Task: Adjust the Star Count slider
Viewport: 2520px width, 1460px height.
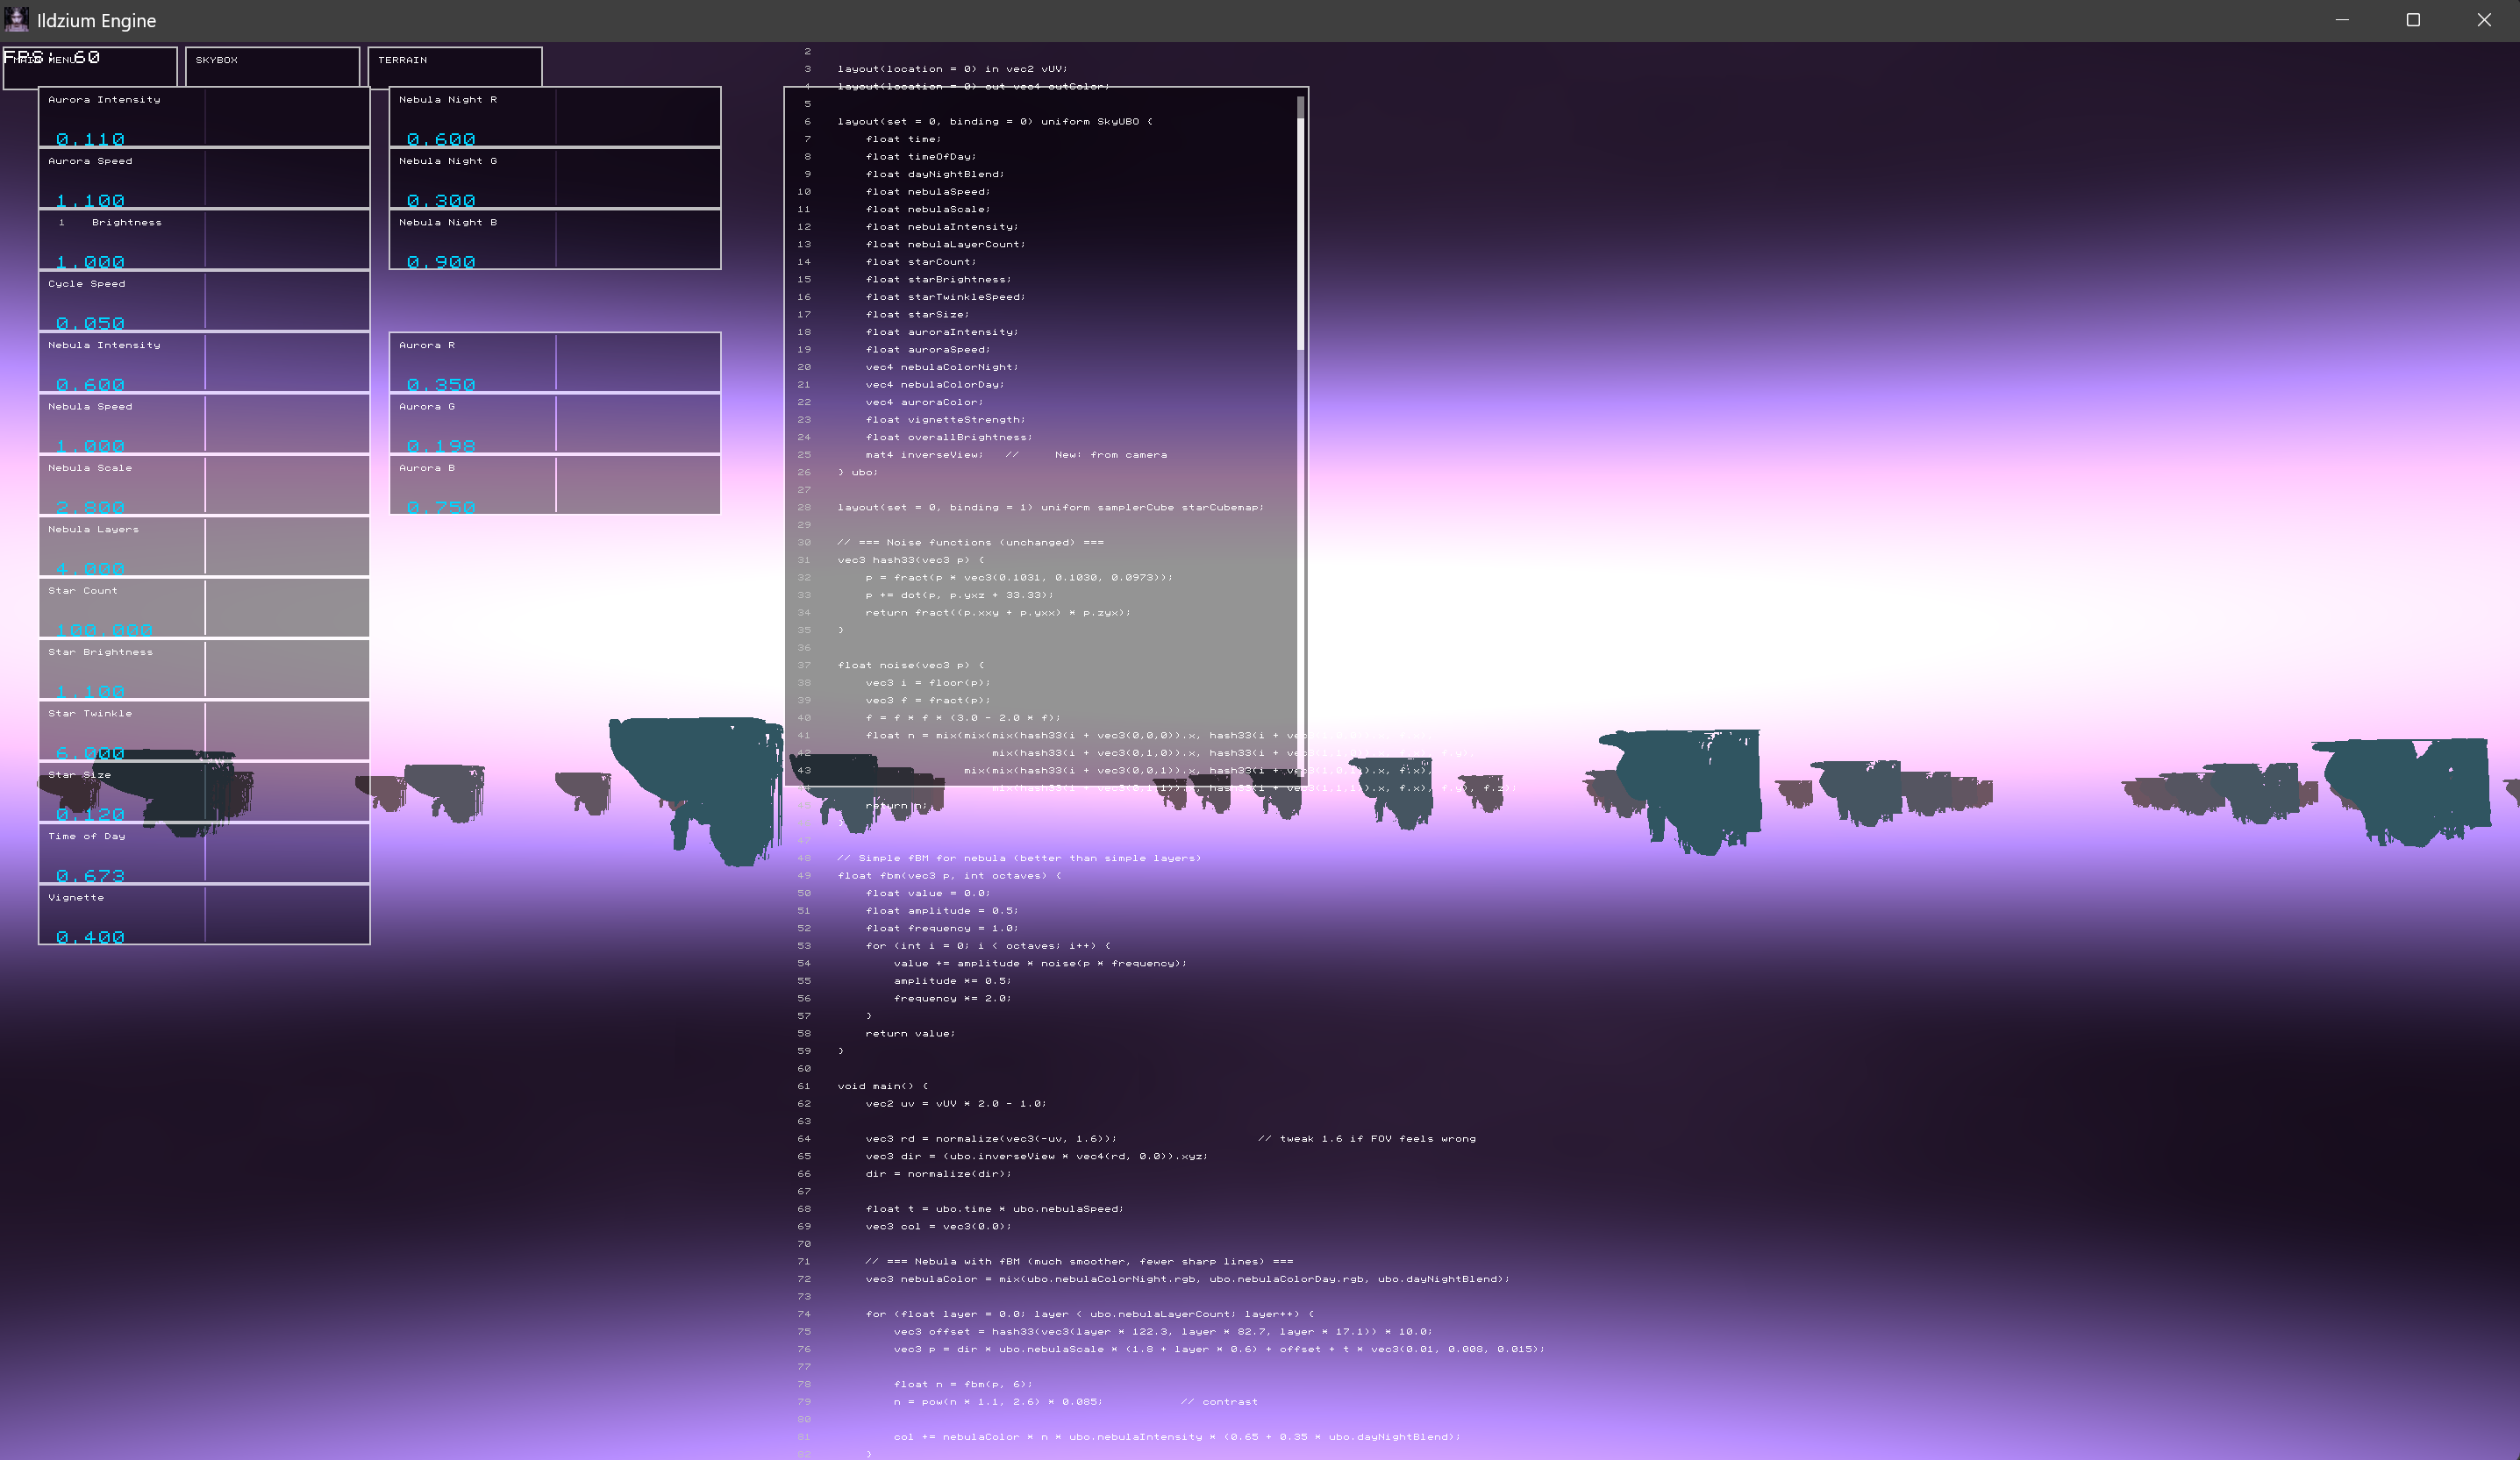Action: (204, 607)
